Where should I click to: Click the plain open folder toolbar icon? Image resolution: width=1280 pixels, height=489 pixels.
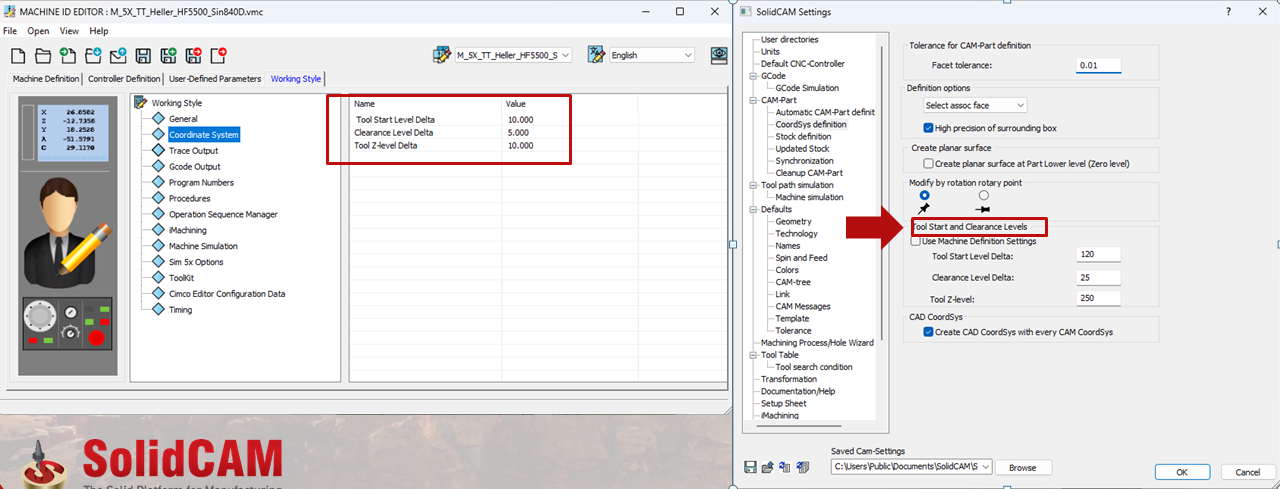42,56
